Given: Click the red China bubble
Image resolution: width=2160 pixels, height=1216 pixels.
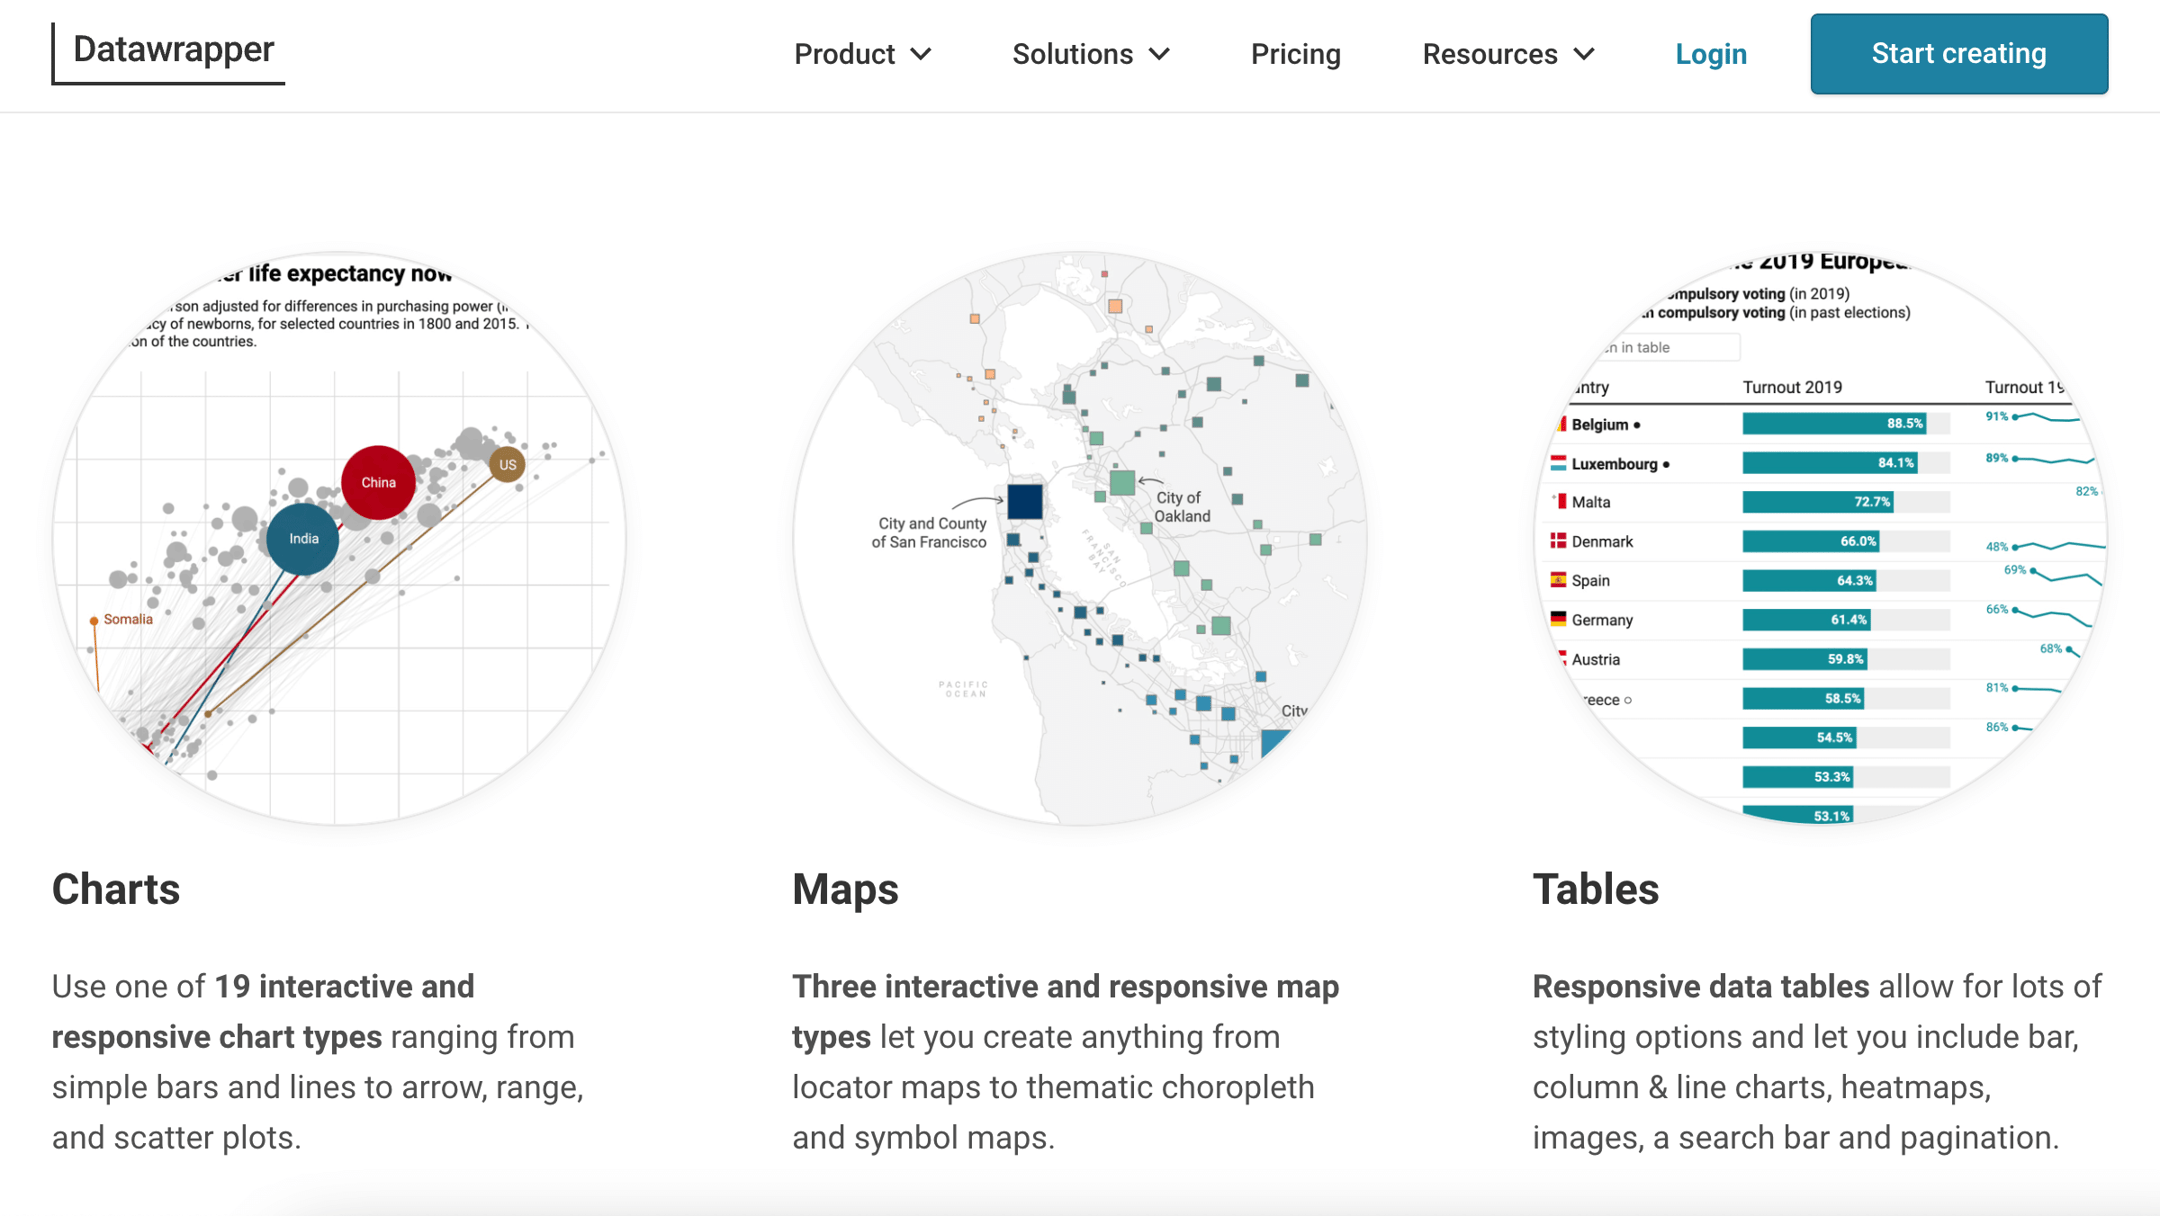Looking at the screenshot, I should coord(378,482).
